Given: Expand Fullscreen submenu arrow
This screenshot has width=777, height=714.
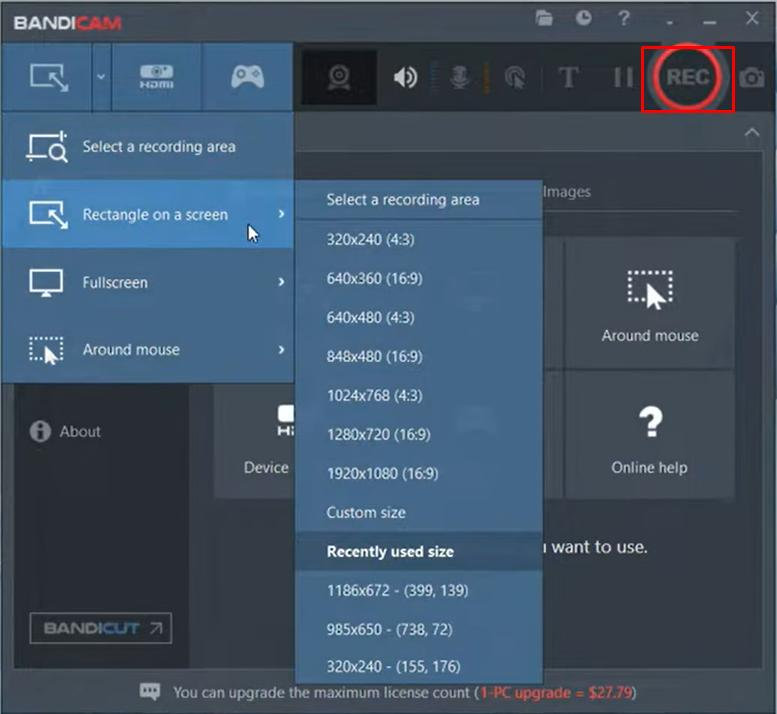Looking at the screenshot, I should 281,282.
